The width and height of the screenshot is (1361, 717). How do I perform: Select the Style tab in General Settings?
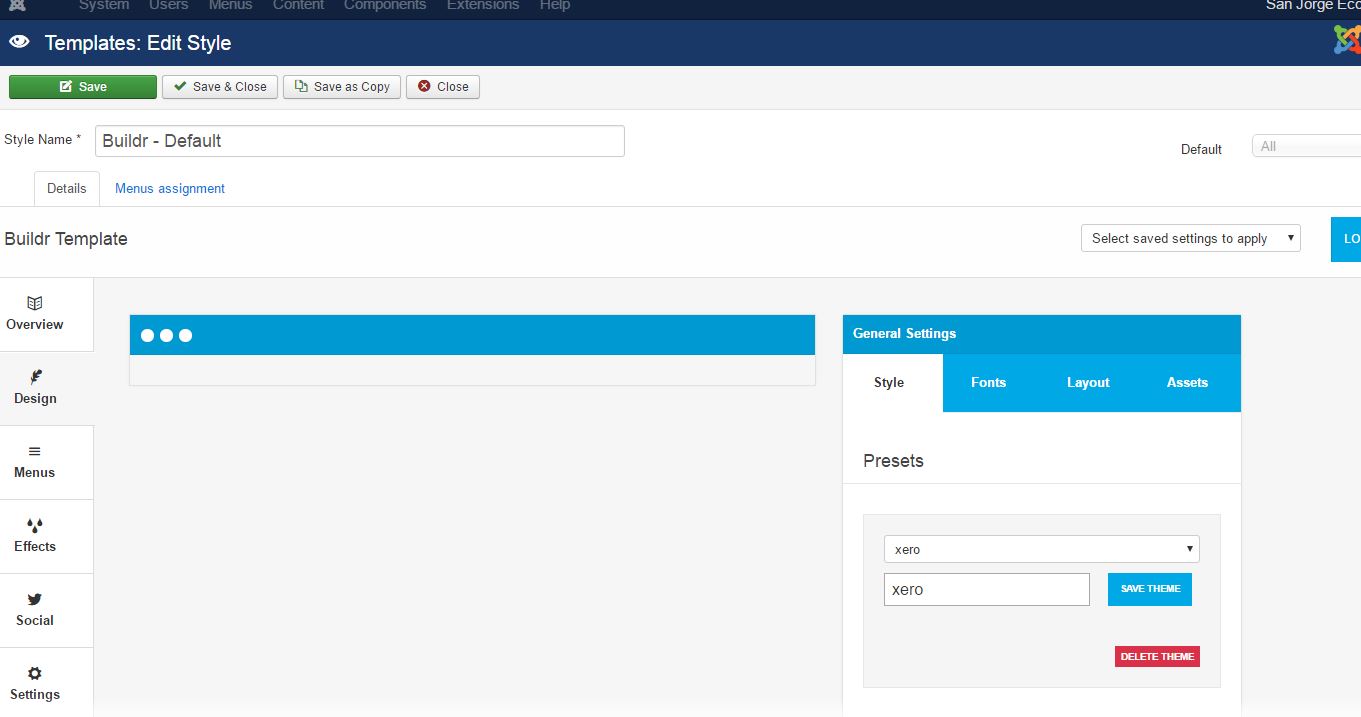click(x=889, y=382)
